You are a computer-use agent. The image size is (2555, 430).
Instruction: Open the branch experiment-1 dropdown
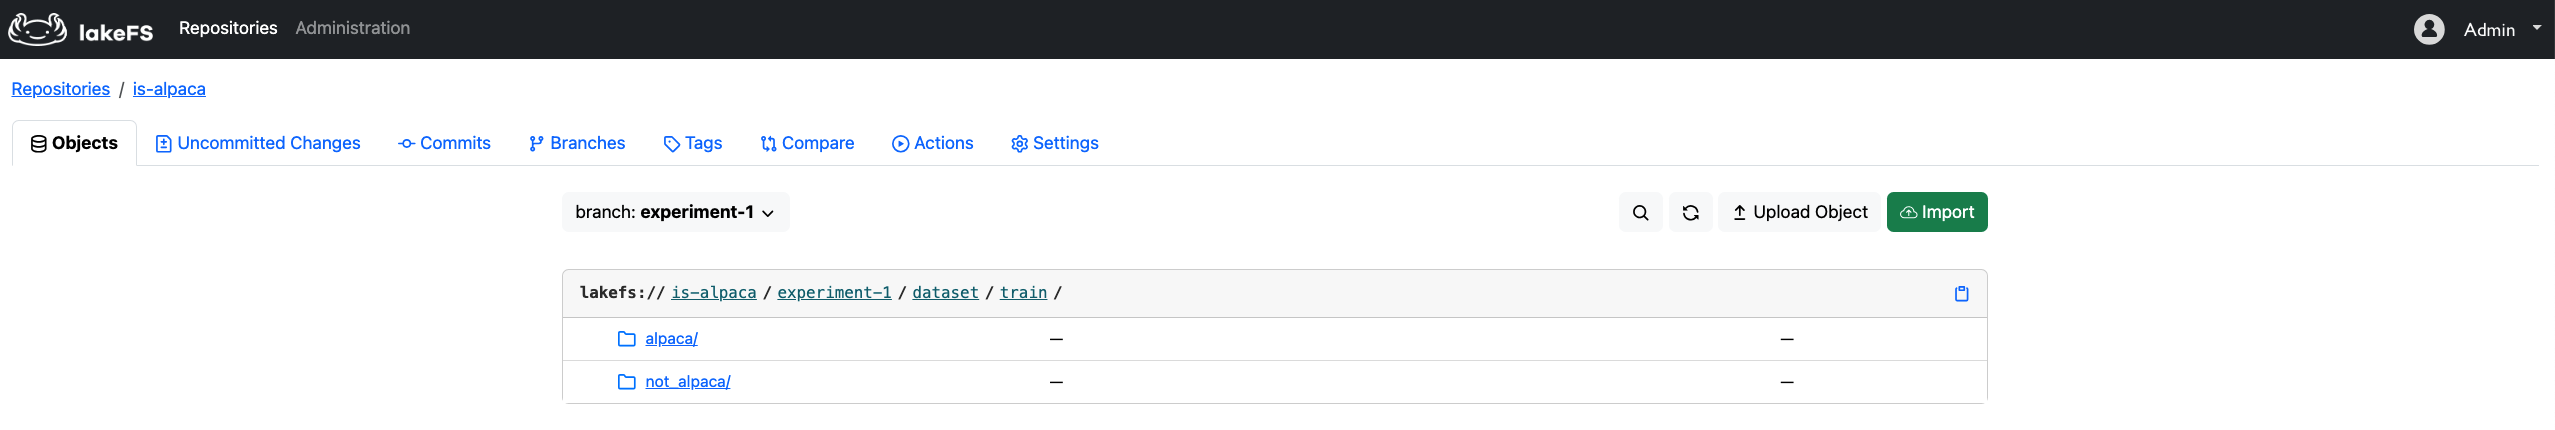coord(675,212)
